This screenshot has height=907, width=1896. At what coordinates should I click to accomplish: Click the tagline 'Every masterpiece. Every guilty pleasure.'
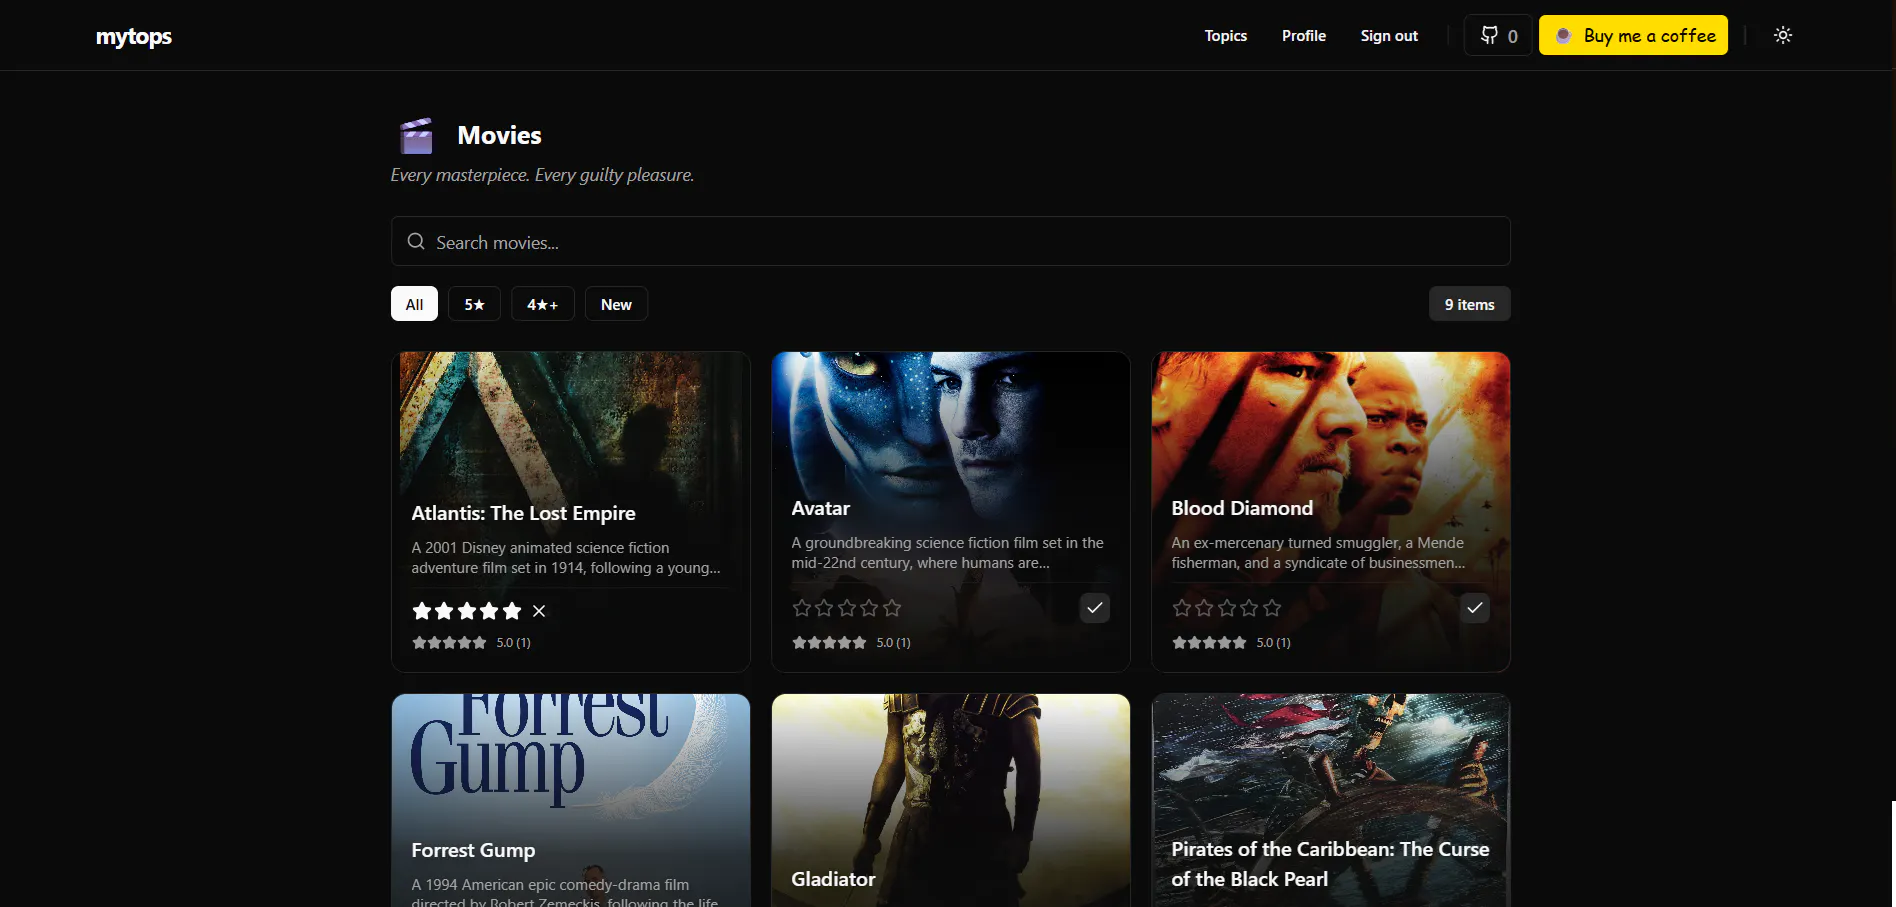pyautogui.click(x=542, y=175)
